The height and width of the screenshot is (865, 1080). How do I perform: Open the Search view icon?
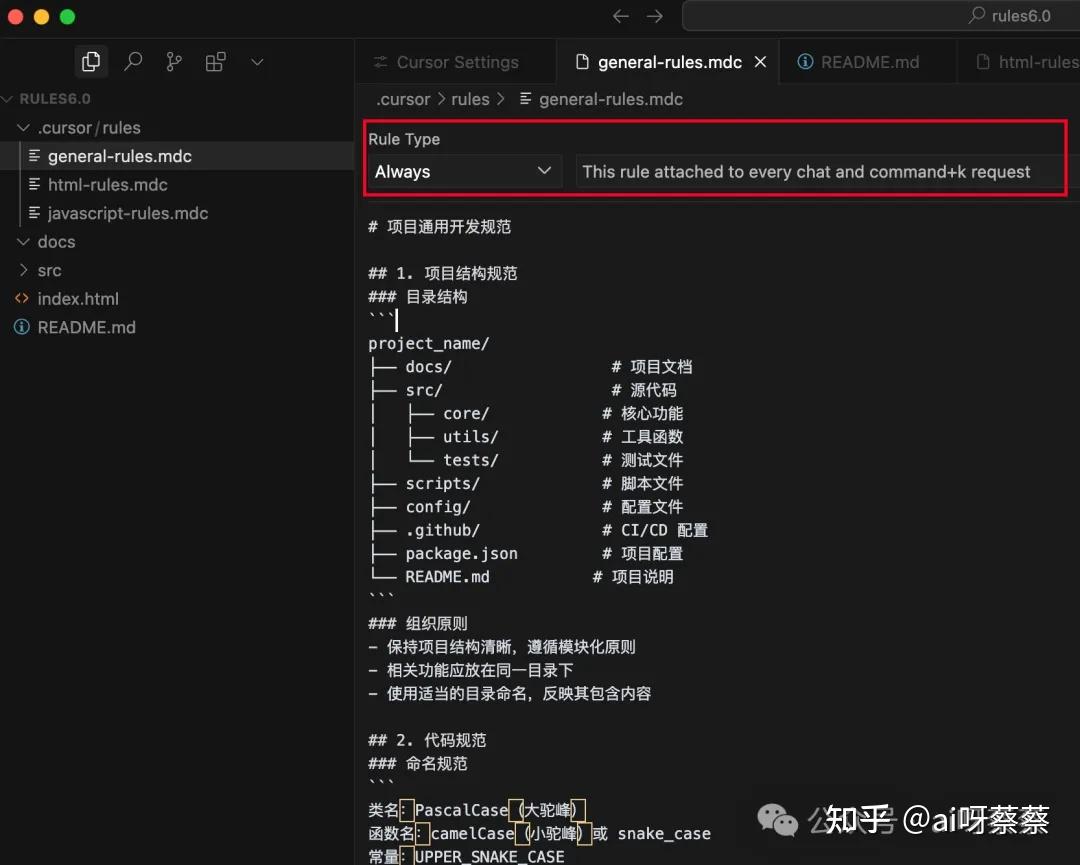(x=133, y=61)
